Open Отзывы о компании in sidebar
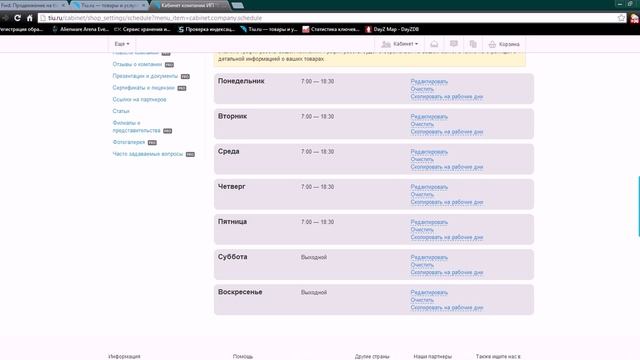The width and height of the screenshot is (640, 360). pos(137,64)
